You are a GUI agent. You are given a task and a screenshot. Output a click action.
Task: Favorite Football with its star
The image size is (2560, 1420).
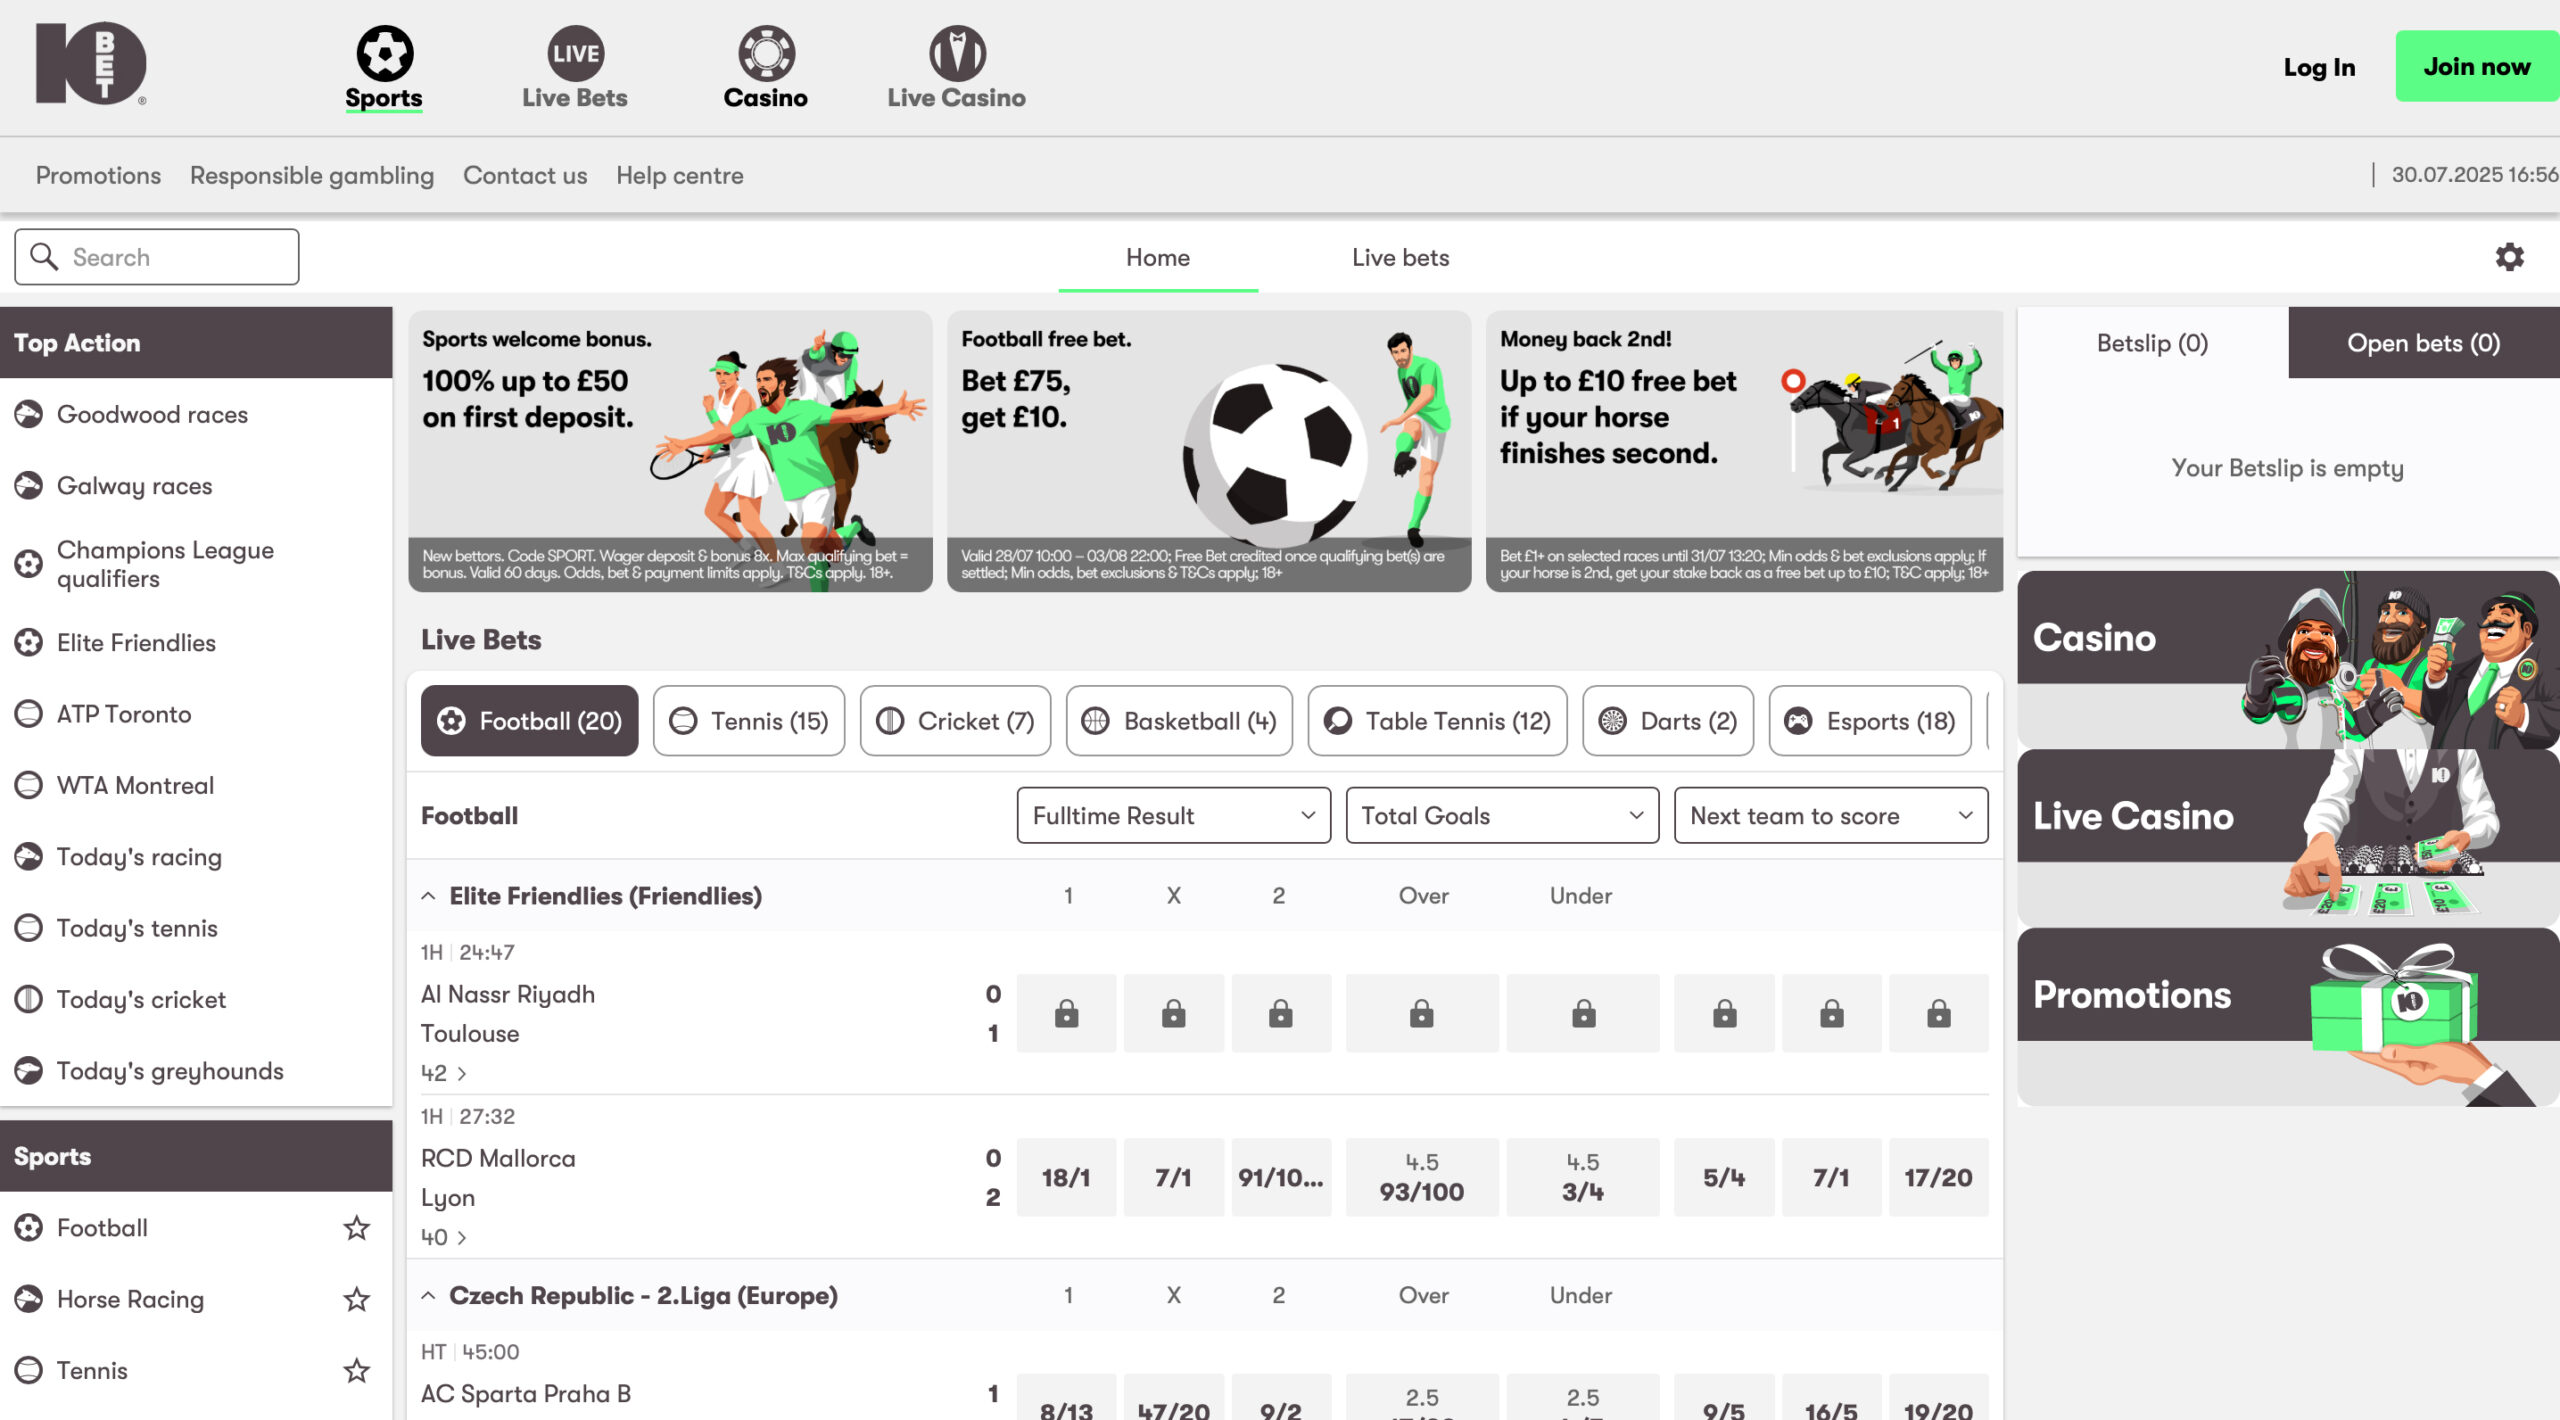[x=356, y=1227]
